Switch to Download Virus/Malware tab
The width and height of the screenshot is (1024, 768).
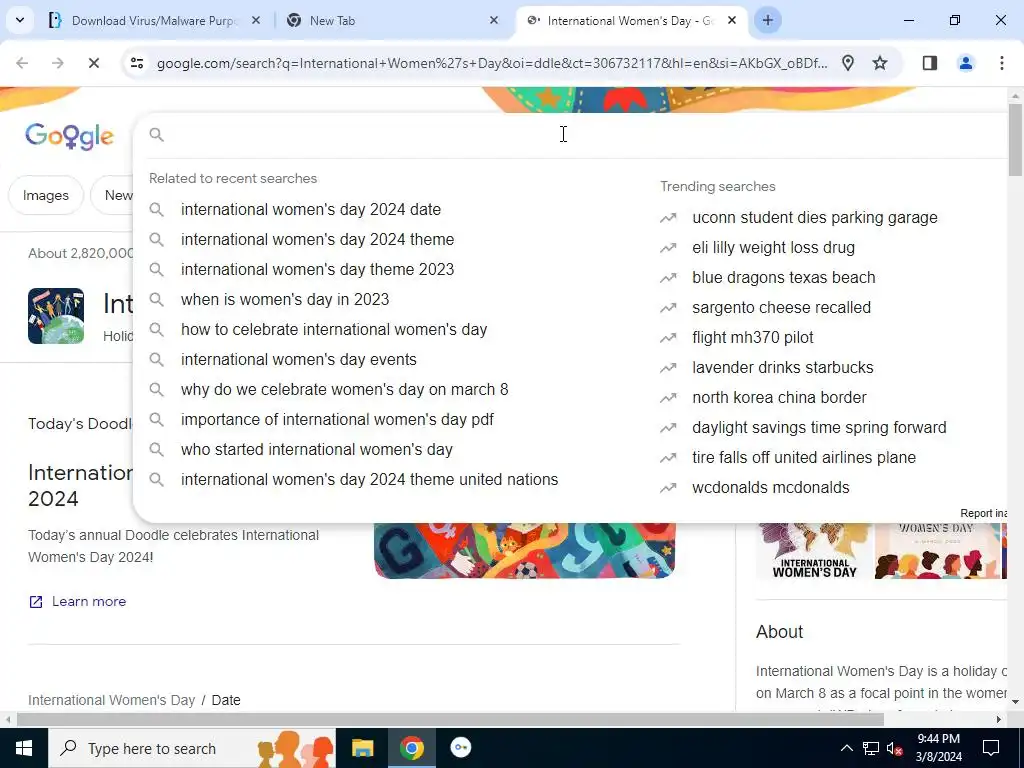[x=155, y=21]
